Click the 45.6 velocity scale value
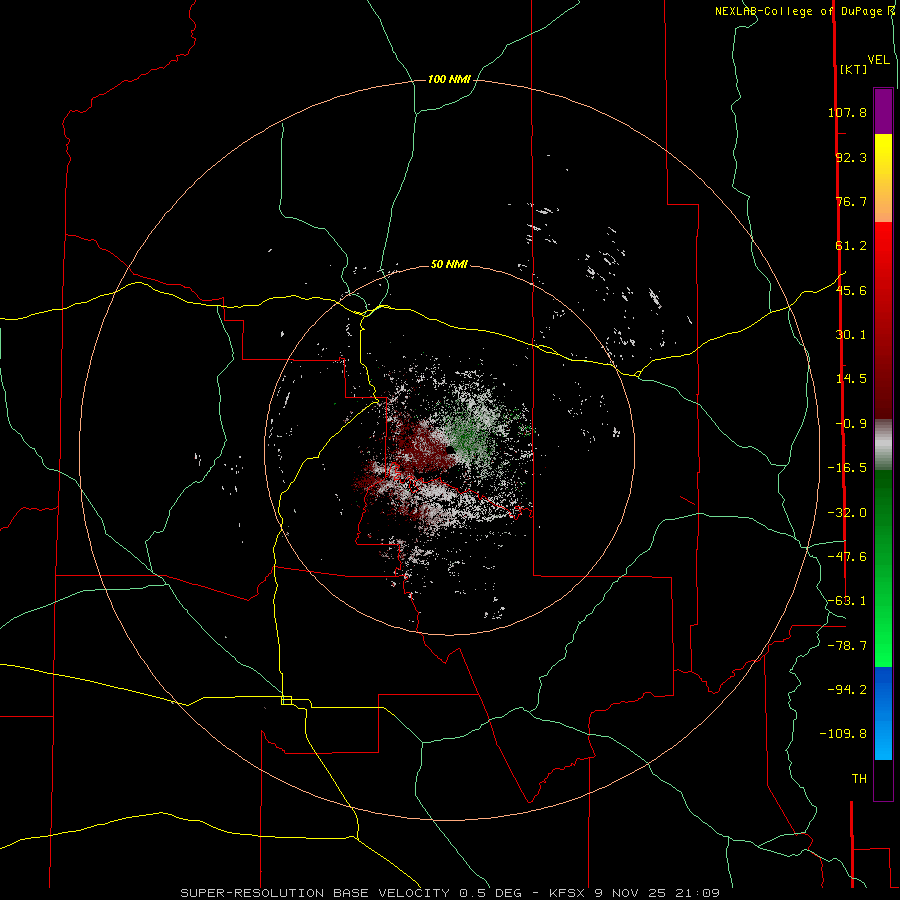The image size is (900, 900). (x=851, y=290)
